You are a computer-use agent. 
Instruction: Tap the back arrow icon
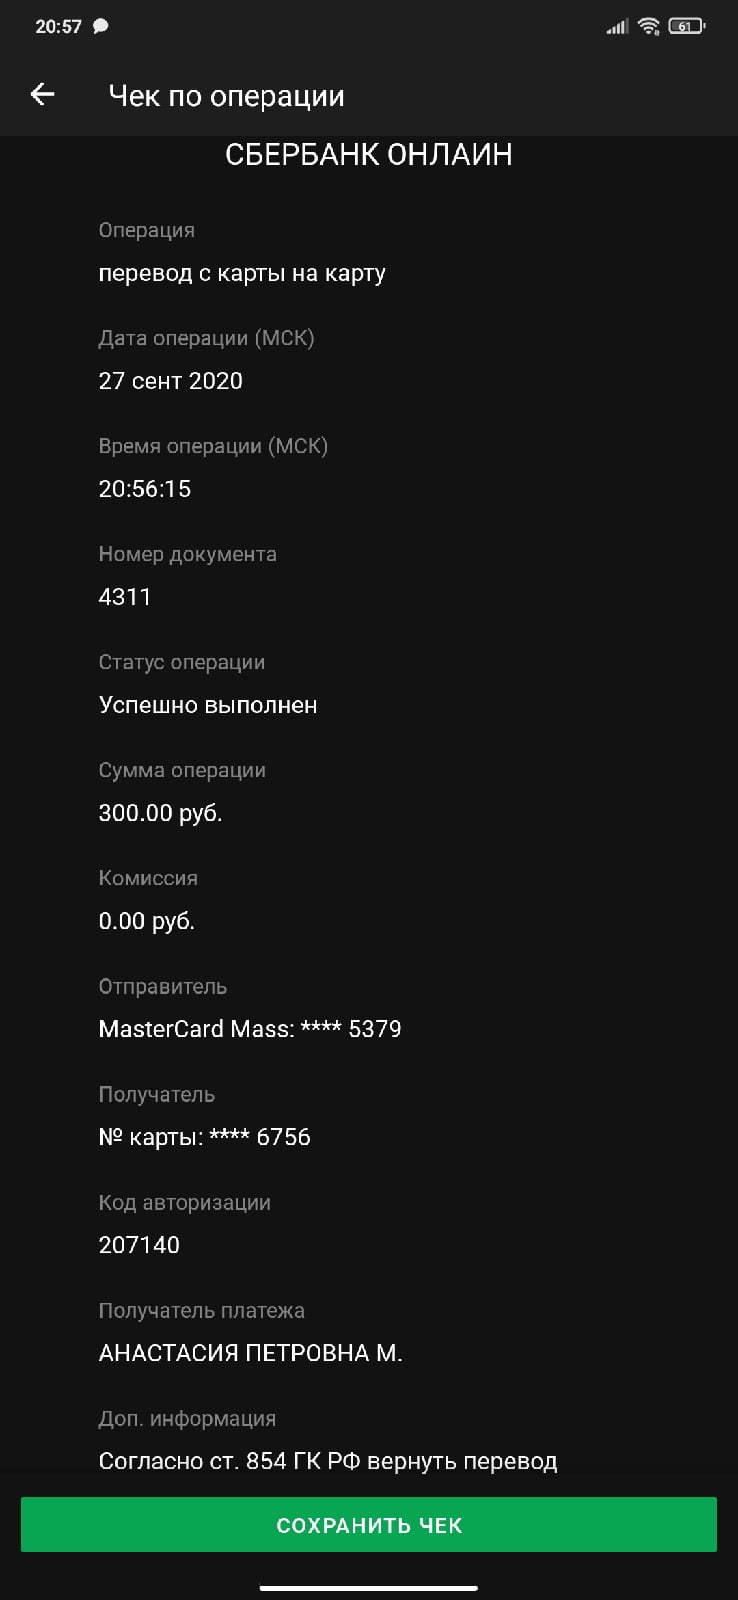42,95
